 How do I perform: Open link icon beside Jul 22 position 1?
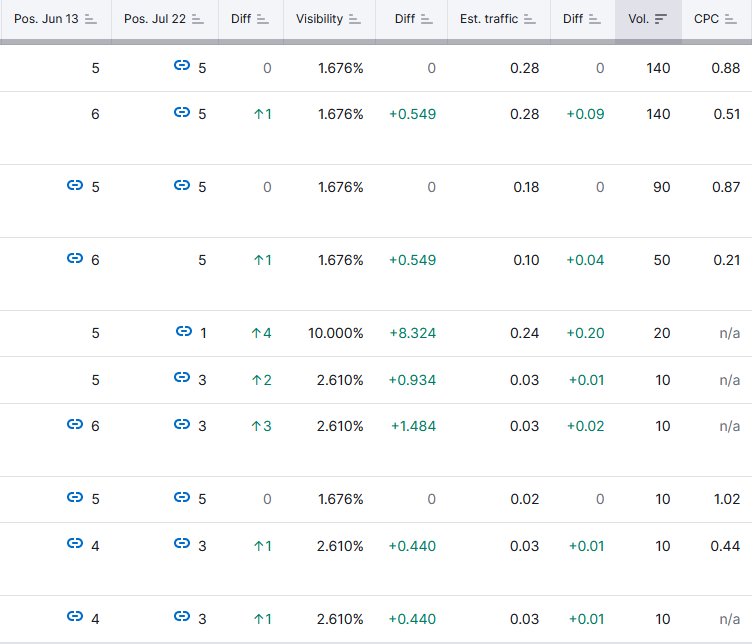[184, 331]
